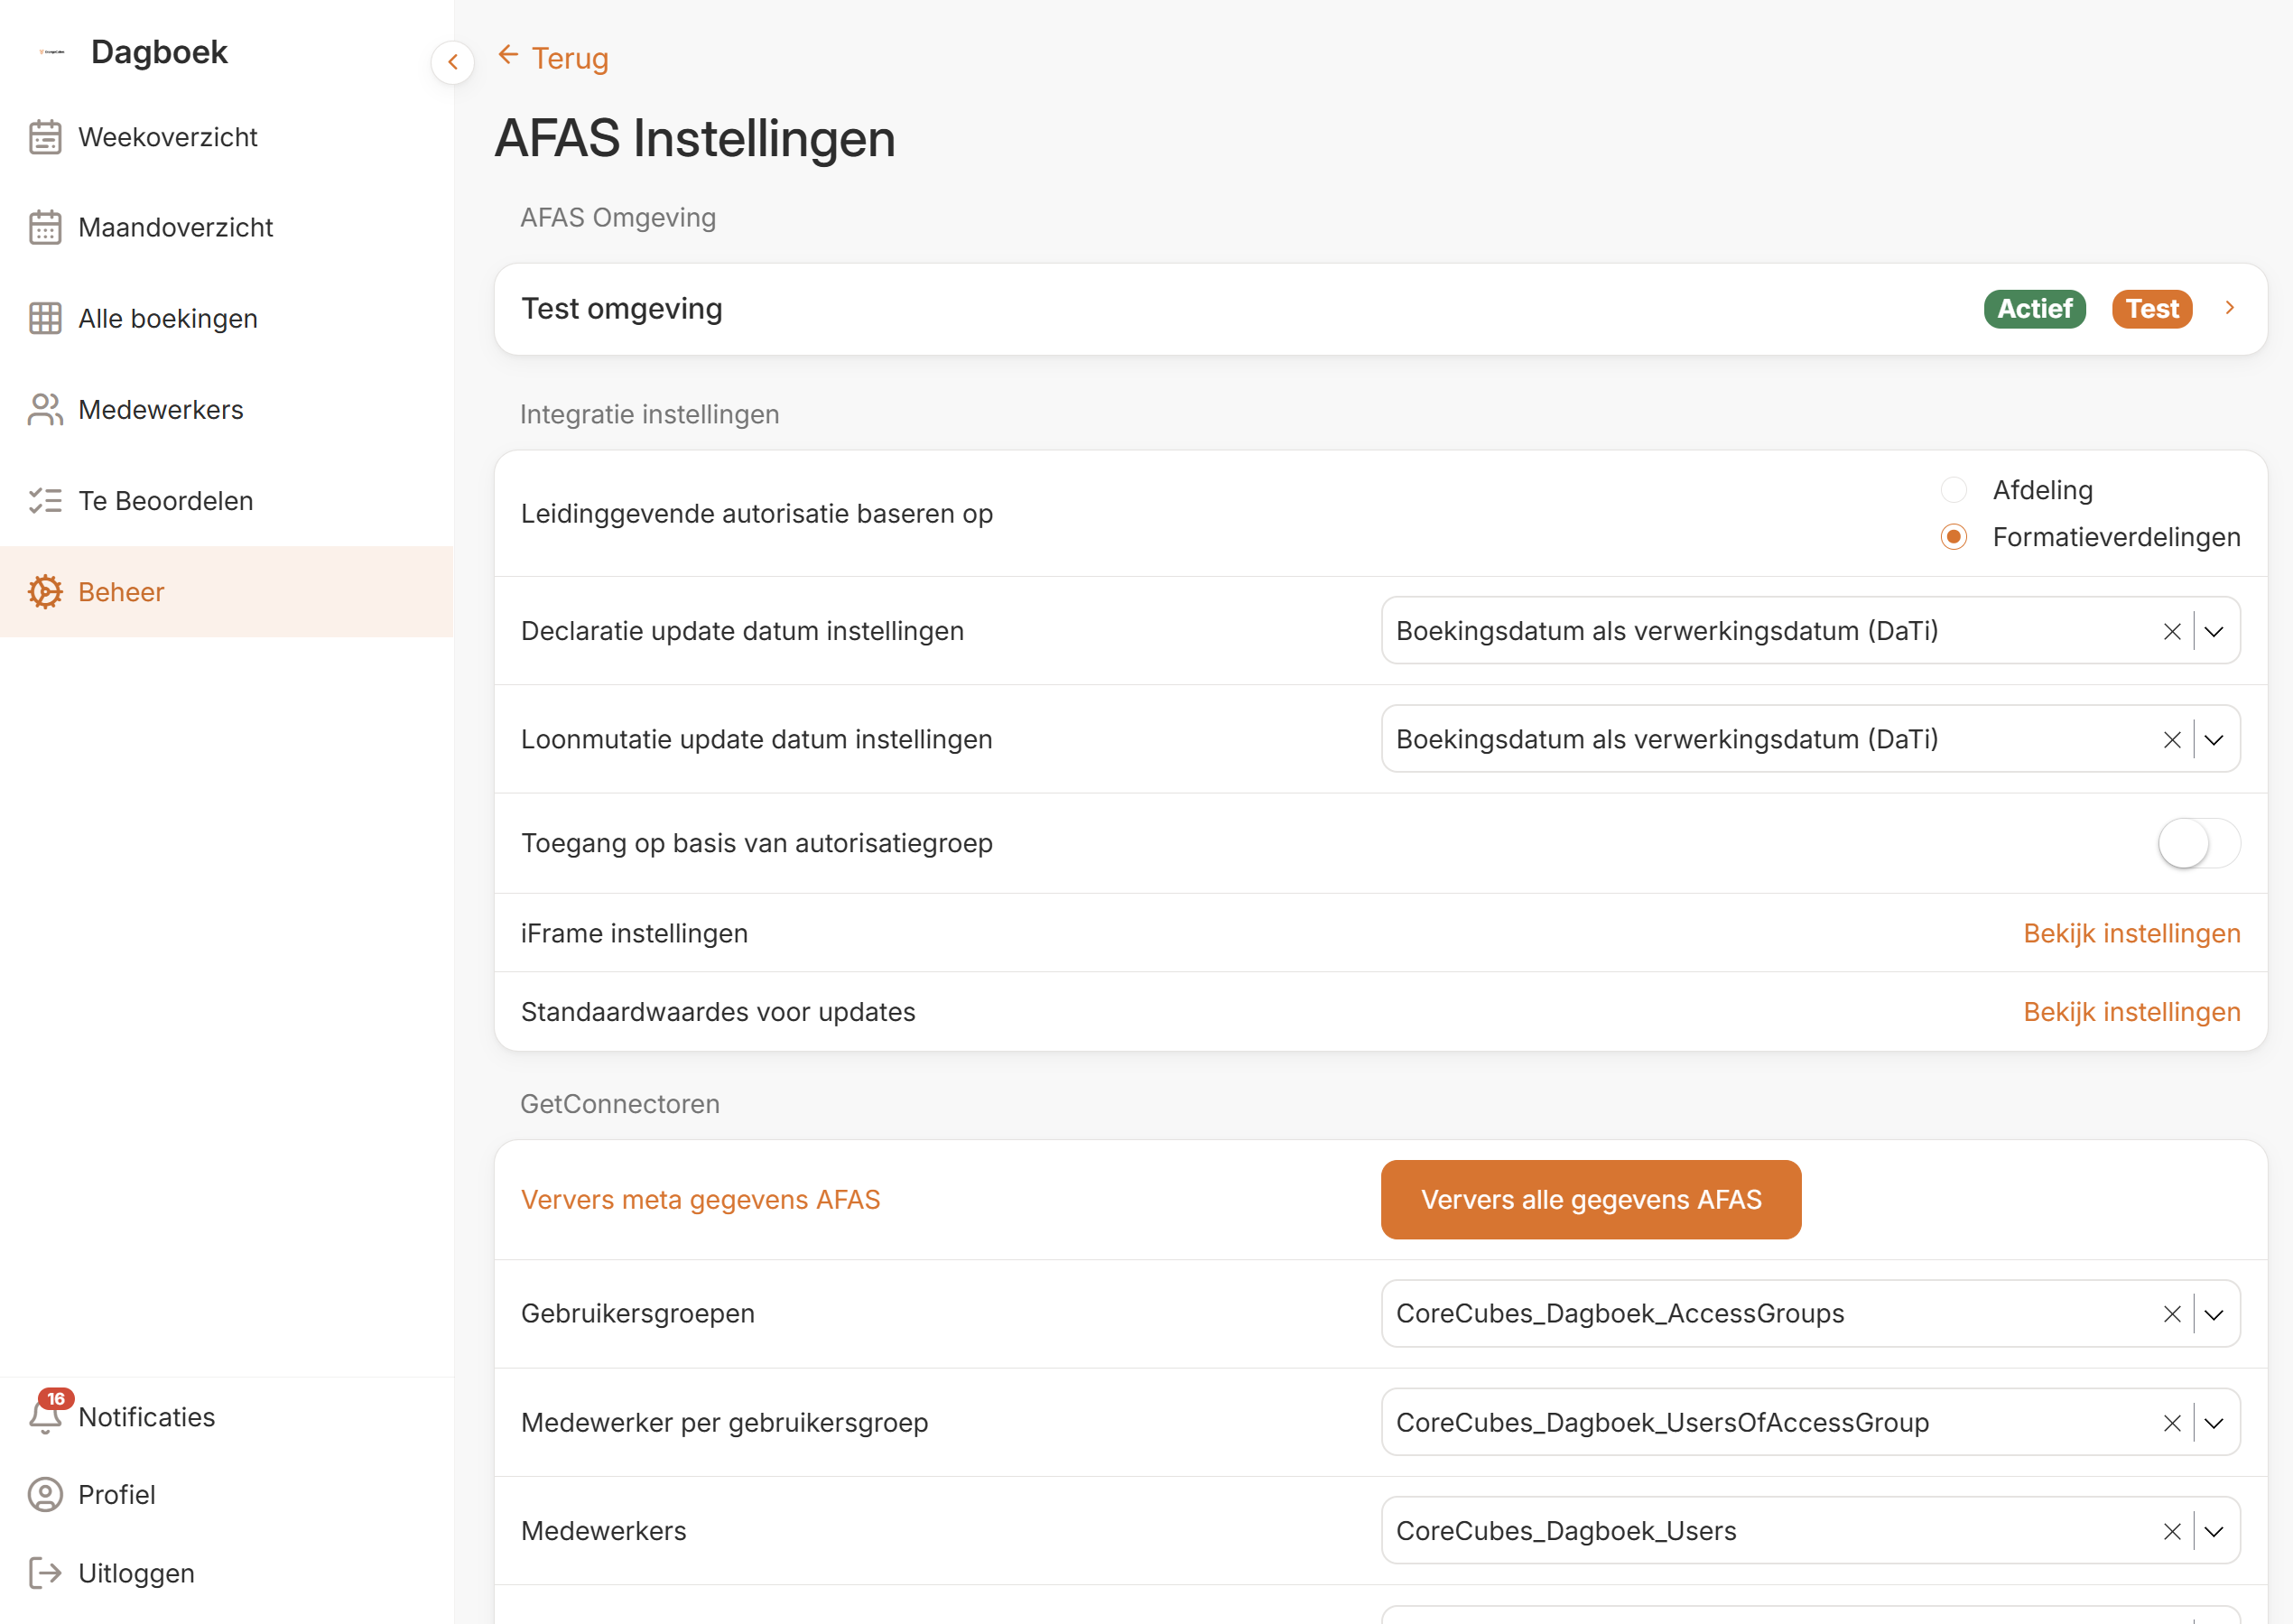Click Ververs alle gegevens AFAS button
This screenshot has height=1624, width=2293.
point(1590,1200)
